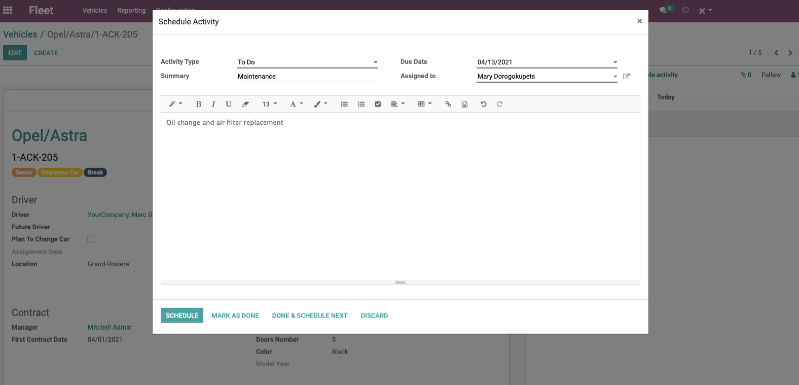Click the Fleet app title
This screenshot has height=385, width=799.
(41, 10)
